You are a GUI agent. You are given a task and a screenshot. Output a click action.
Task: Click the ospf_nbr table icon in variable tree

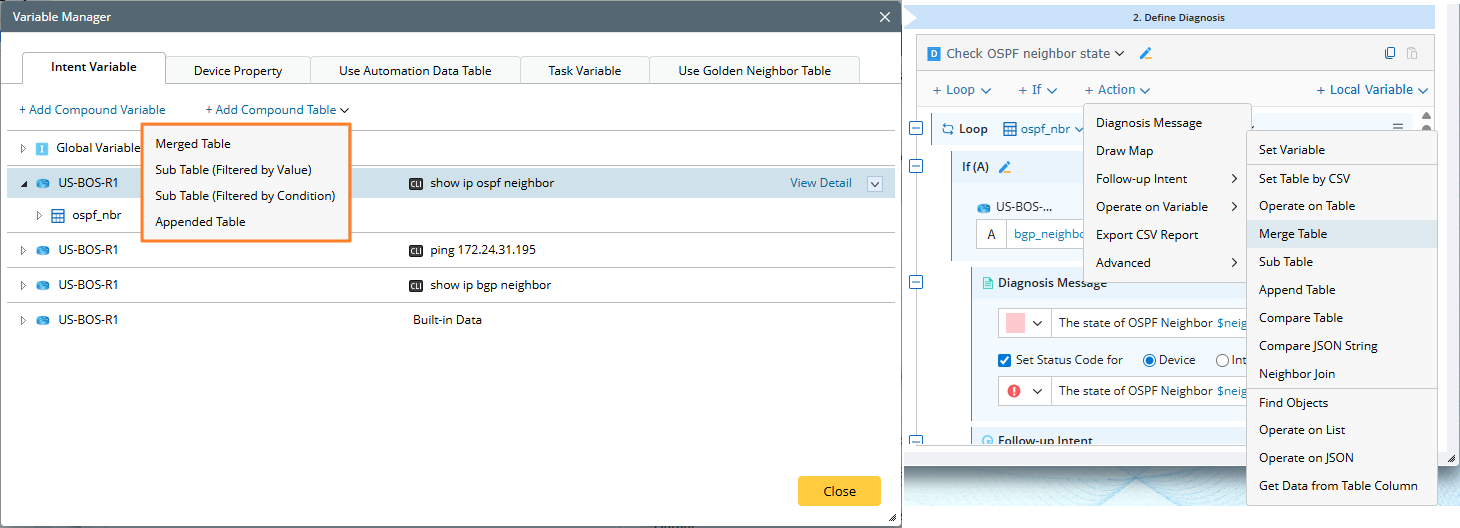coord(58,215)
